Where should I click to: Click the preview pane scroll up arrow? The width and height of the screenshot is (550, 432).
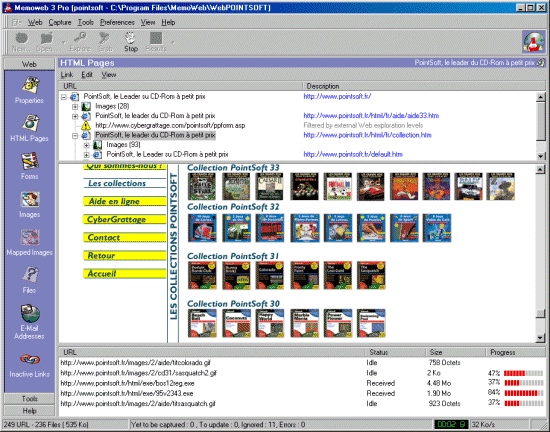[x=541, y=170]
